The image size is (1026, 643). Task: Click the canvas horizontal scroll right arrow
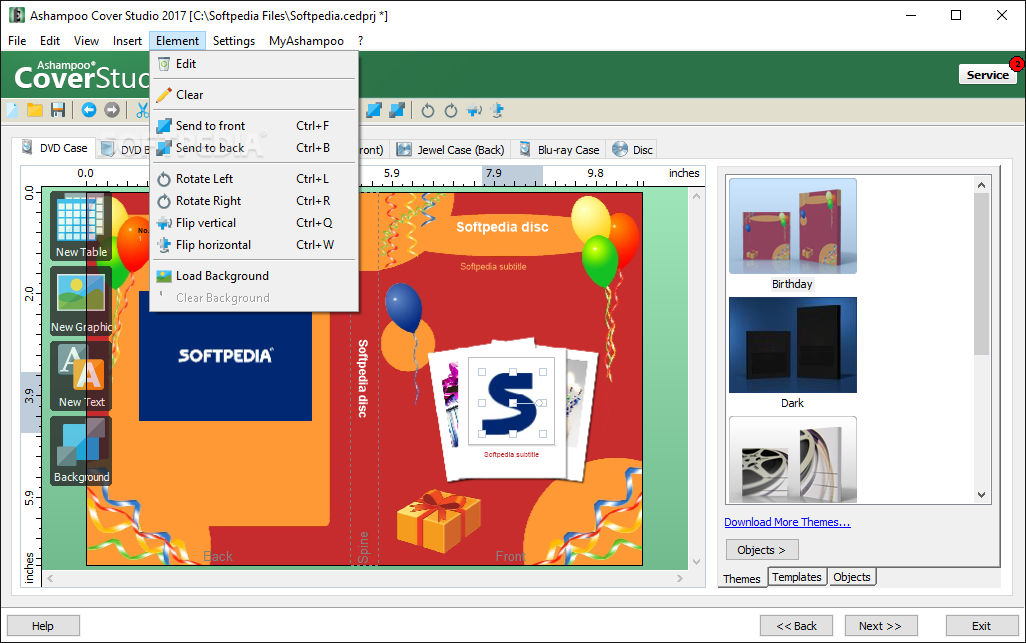point(680,578)
